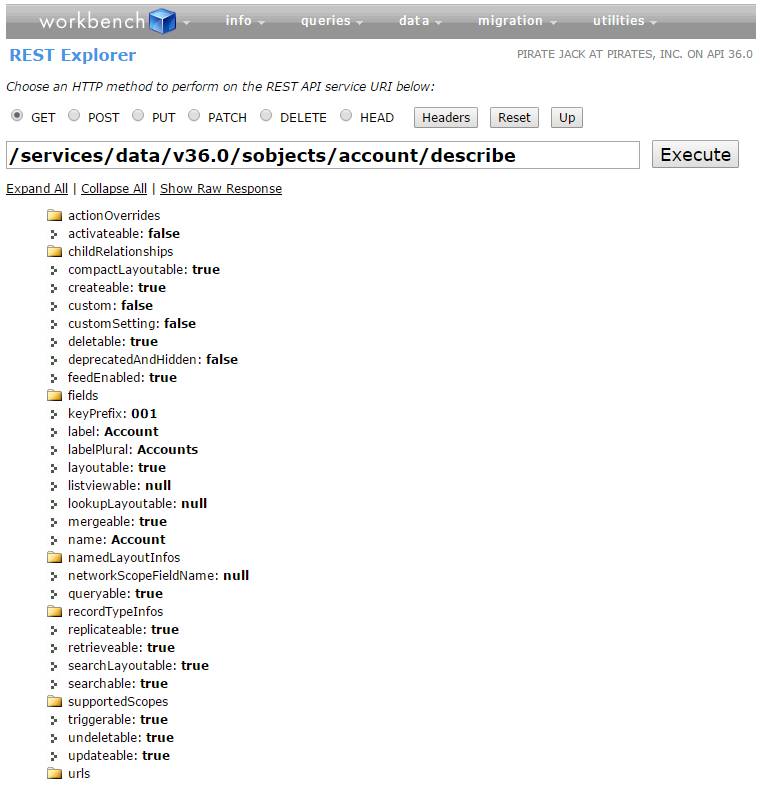Viewport: 762px width, 786px height.
Task: Open the recordTypeInfos folder icon
Action: [54, 612]
